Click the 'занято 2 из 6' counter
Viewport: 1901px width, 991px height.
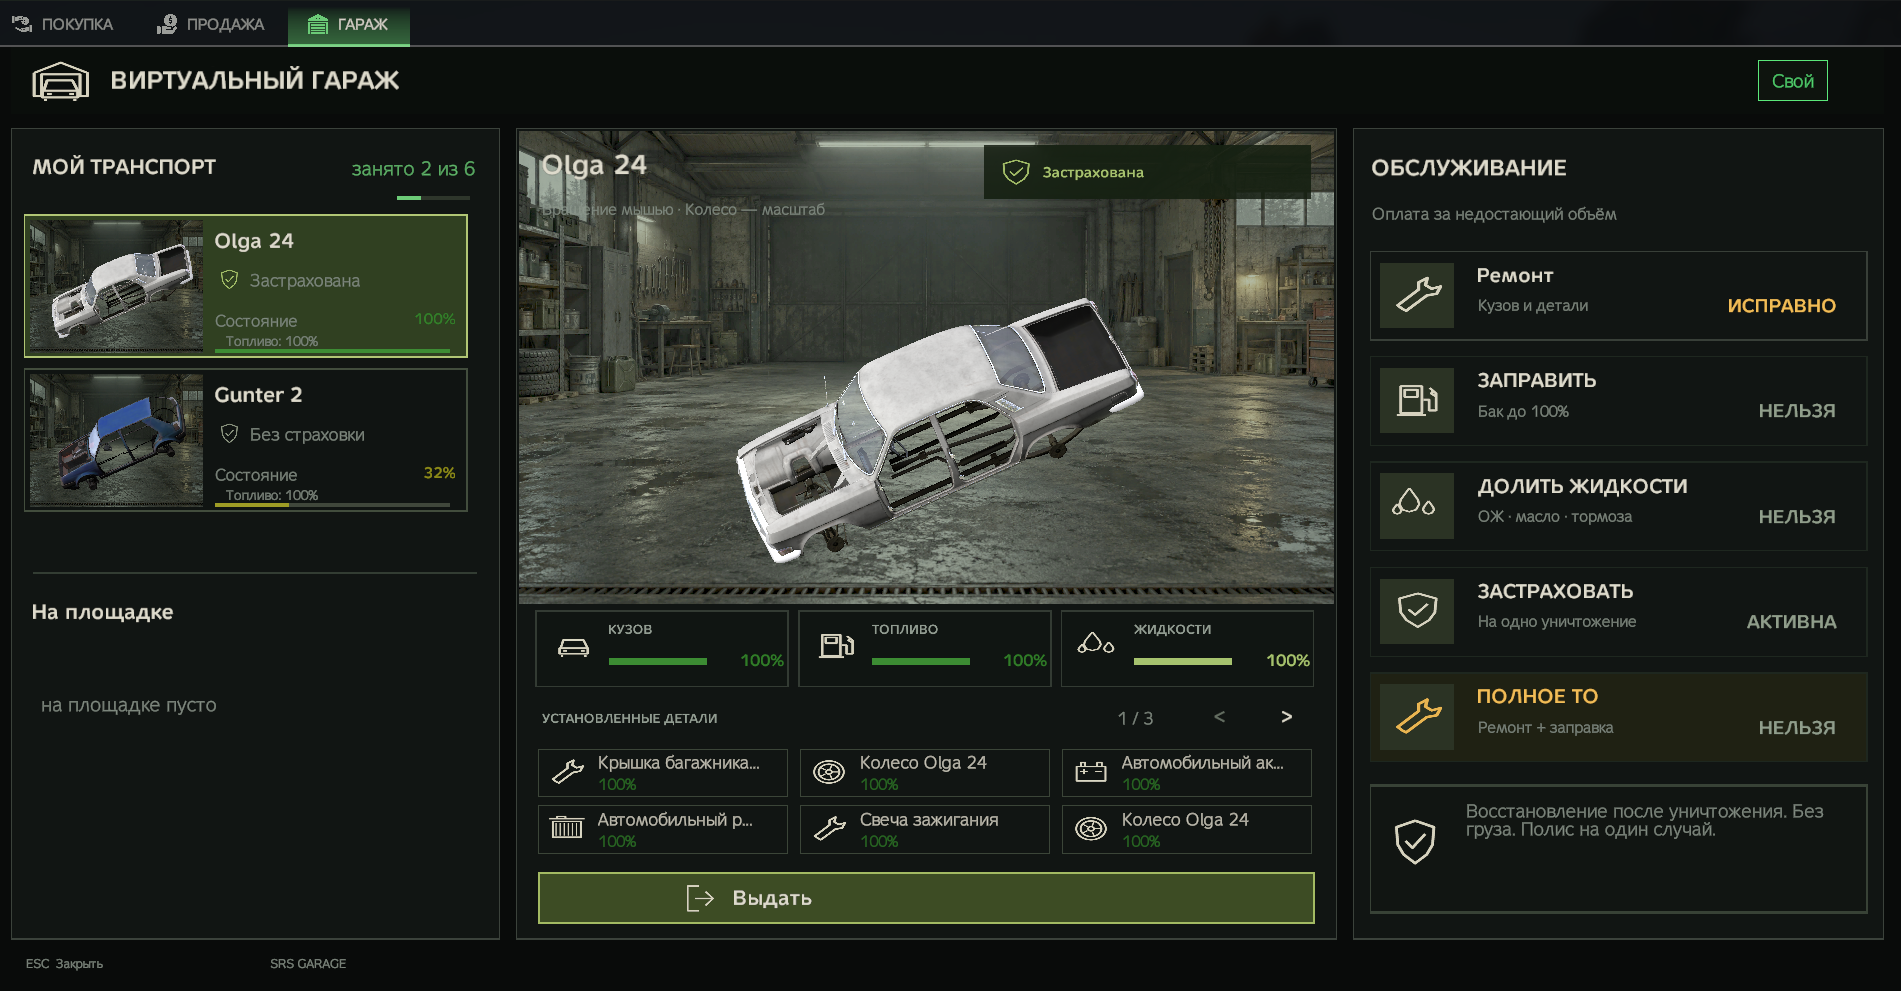(413, 169)
